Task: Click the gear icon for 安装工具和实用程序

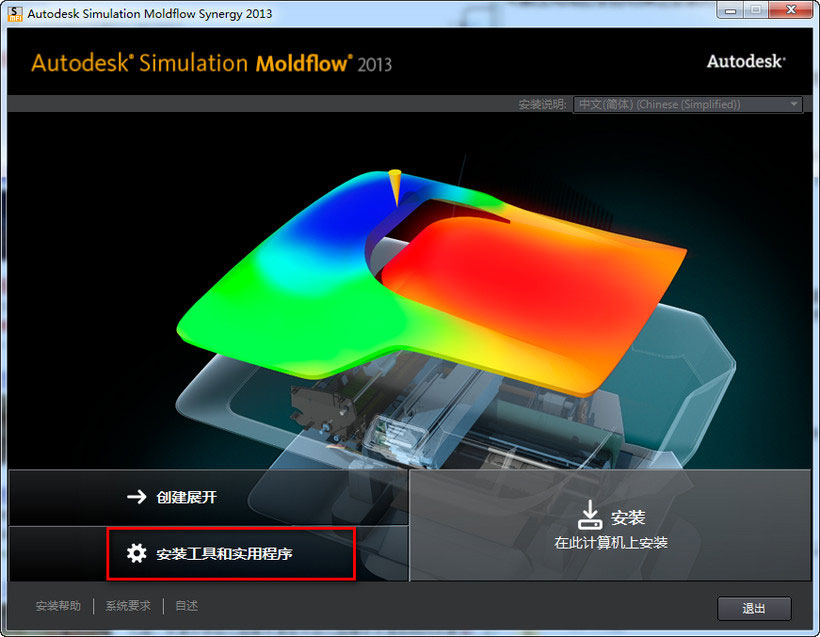Action: click(x=136, y=553)
